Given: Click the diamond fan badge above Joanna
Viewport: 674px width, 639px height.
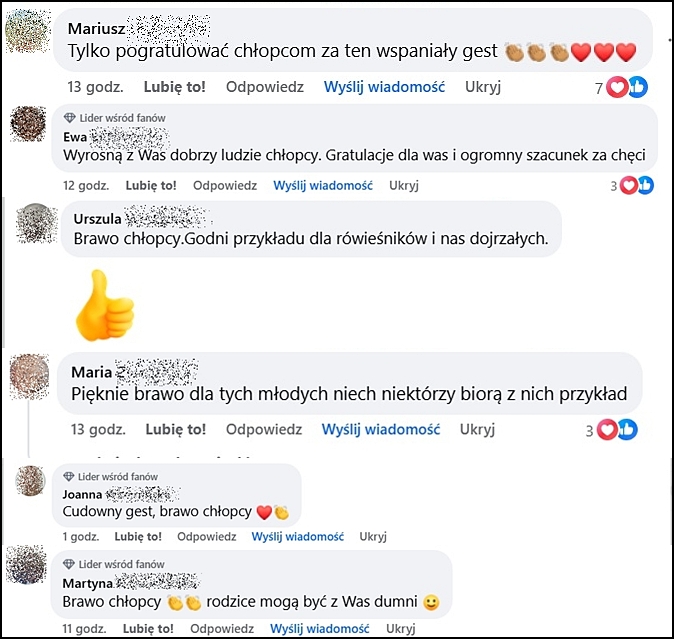Looking at the screenshot, I should 68,477.
